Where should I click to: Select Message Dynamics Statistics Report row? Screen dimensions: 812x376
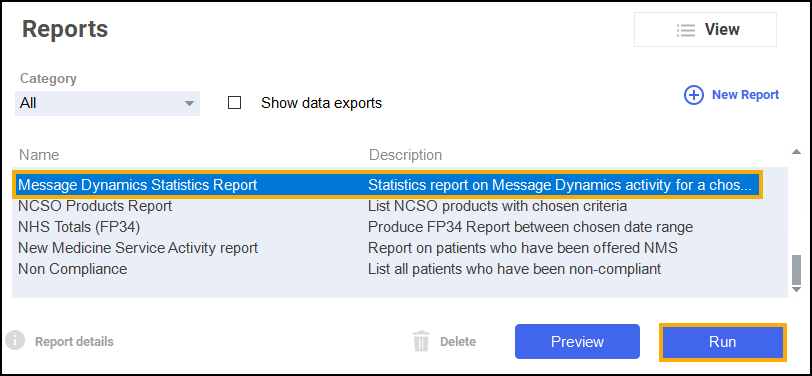(x=388, y=185)
